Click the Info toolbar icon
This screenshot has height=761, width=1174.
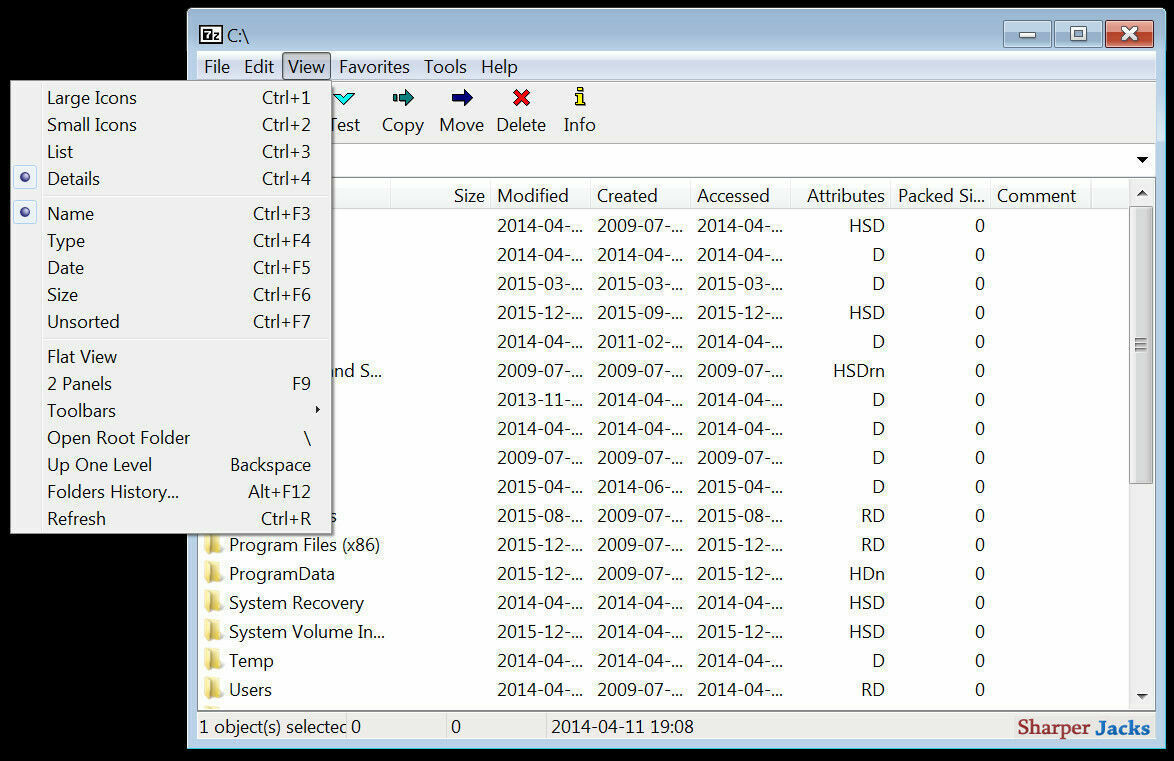point(580,97)
